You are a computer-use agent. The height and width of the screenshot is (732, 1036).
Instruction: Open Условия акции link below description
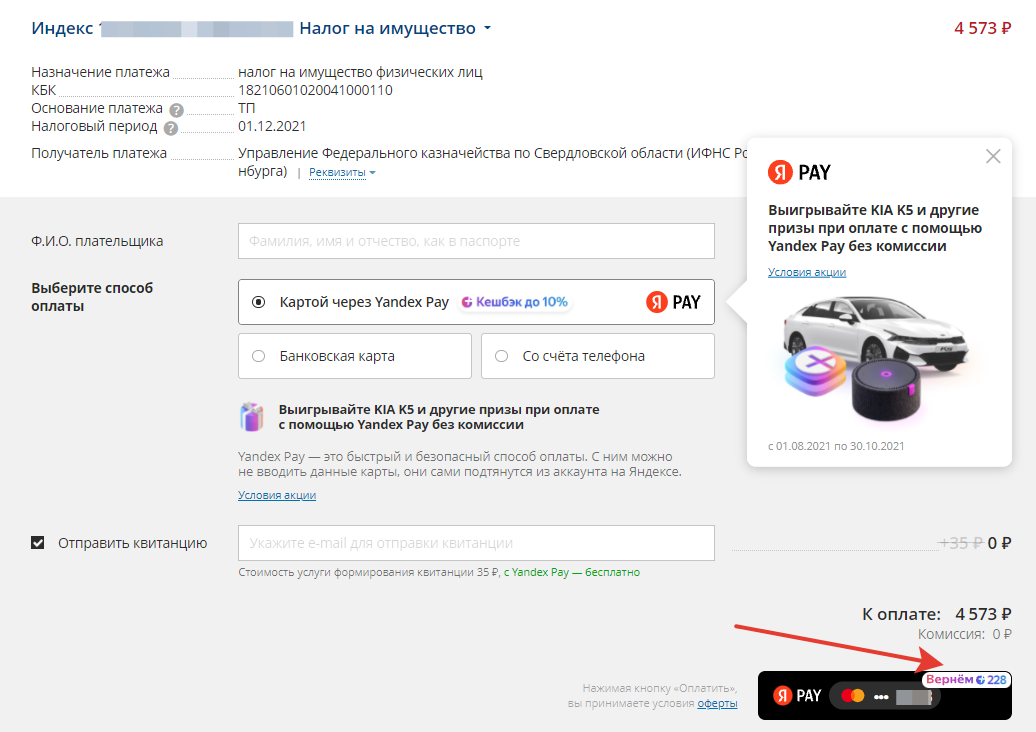click(x=277, y=495)
